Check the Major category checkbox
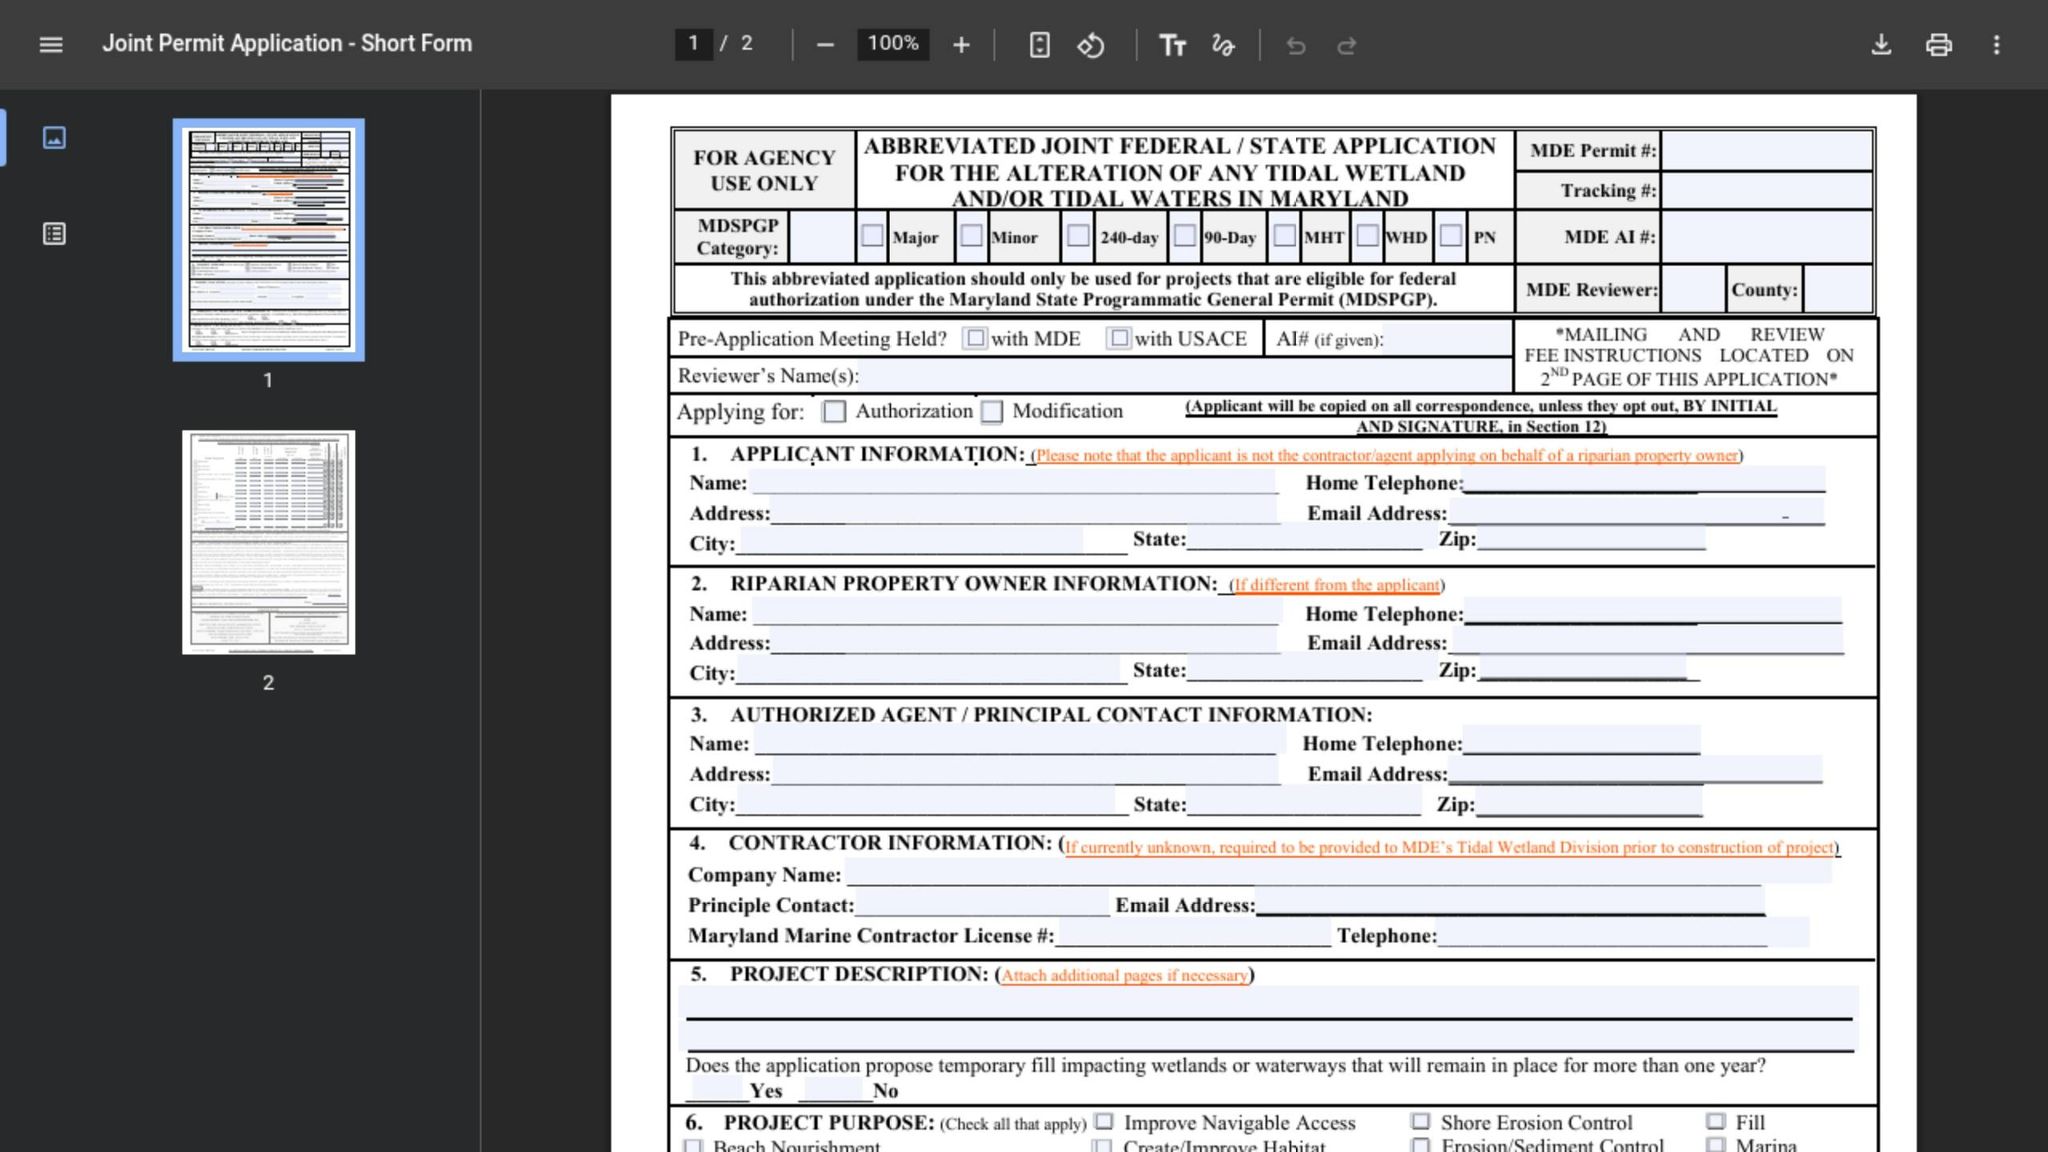The height and width of the screenshot is (1152, 2048). tap(872, 236)
